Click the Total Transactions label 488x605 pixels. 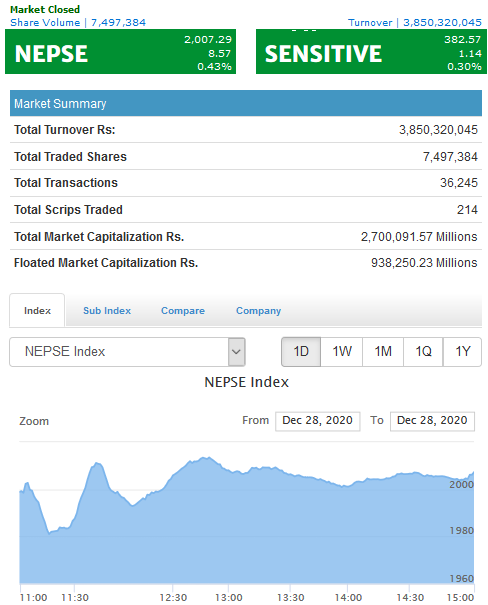click(66, 183)
